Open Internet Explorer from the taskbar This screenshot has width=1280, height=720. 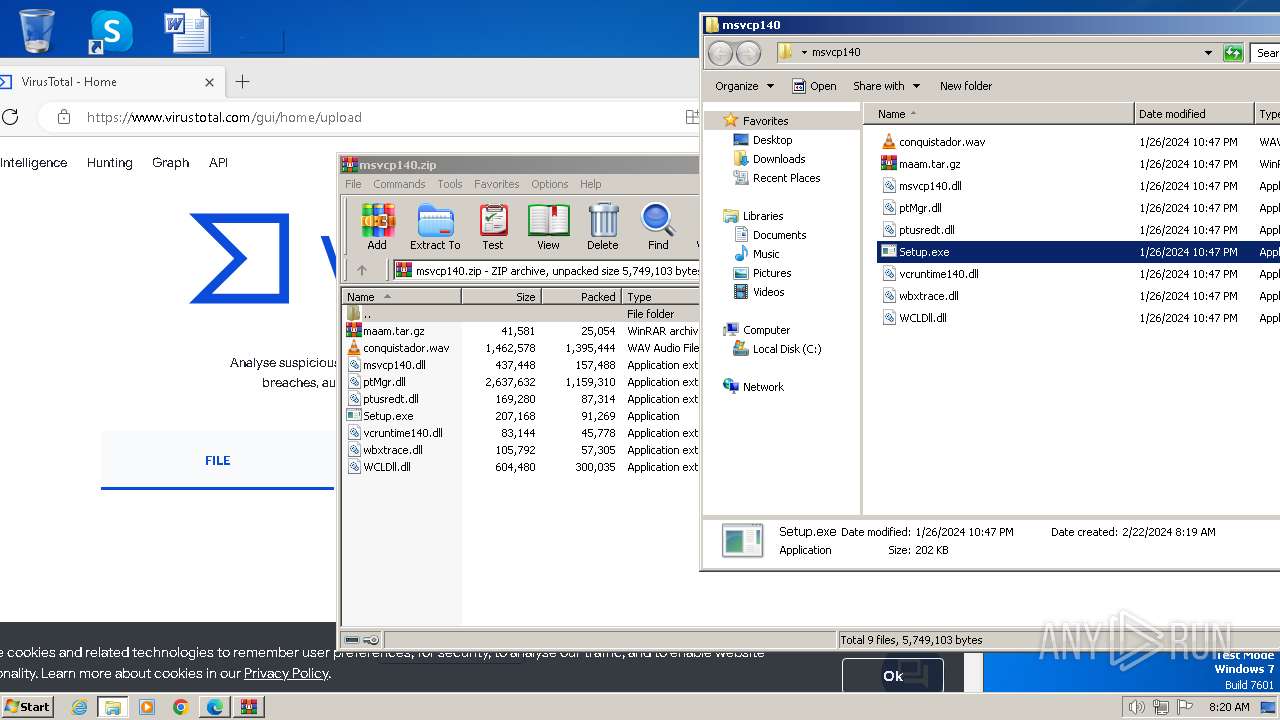[x=80, y=707]
